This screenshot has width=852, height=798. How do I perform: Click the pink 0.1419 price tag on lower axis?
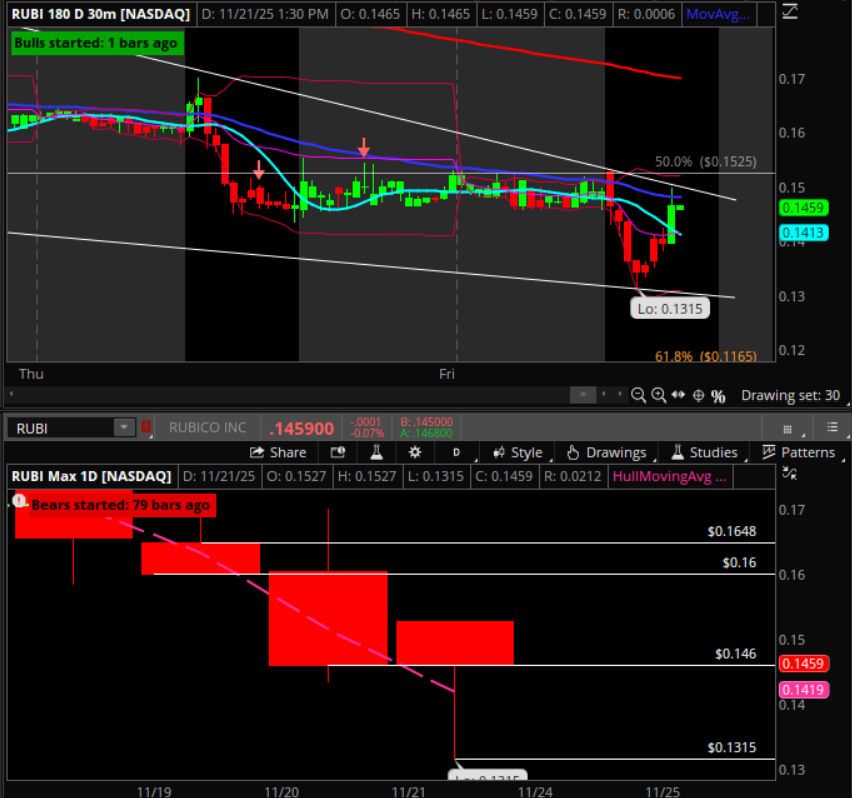(804, 690)
